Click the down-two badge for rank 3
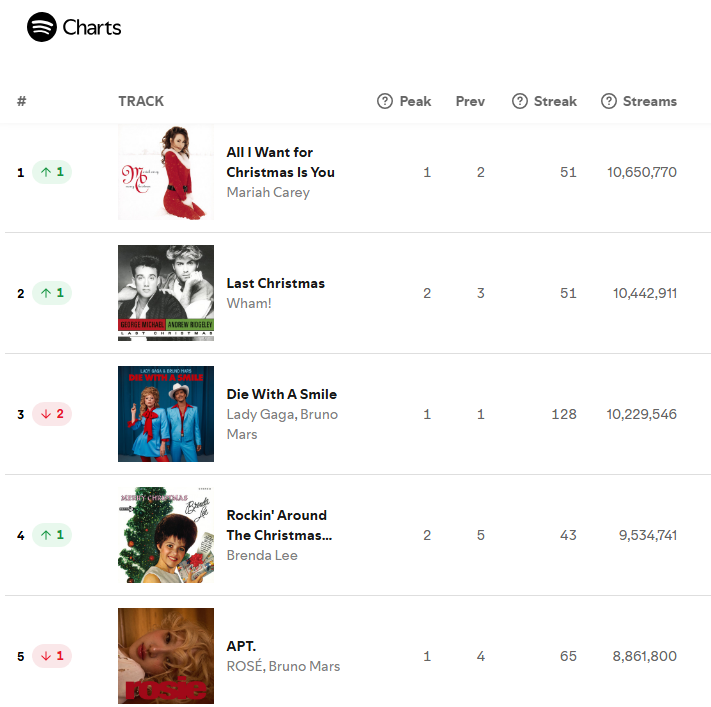 (52, 414)
